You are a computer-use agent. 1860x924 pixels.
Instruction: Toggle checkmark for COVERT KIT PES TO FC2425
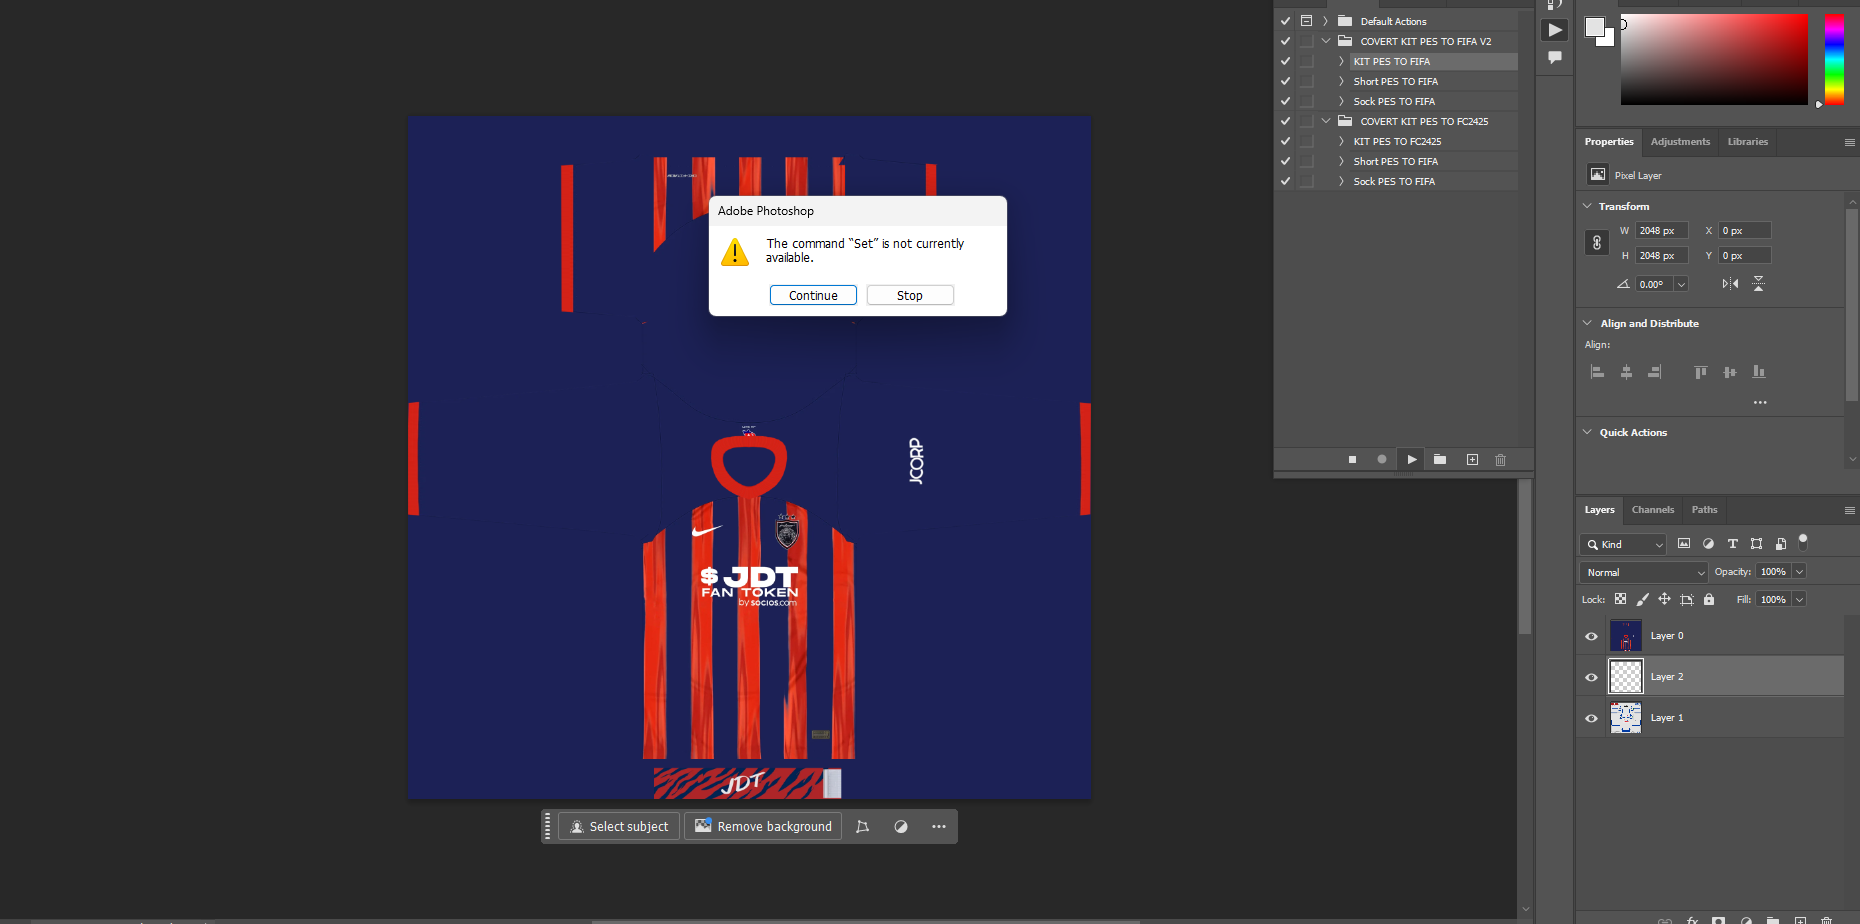[x=1285, y=121]
